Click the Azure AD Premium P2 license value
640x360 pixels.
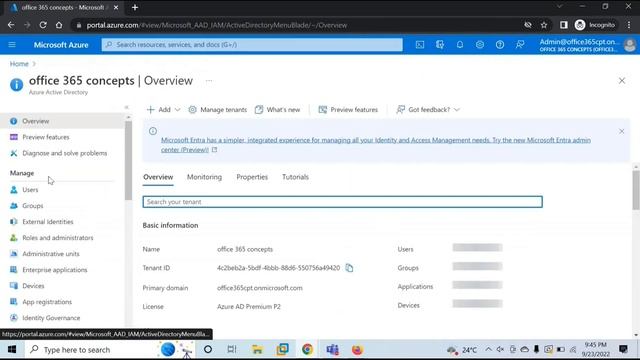249,307
